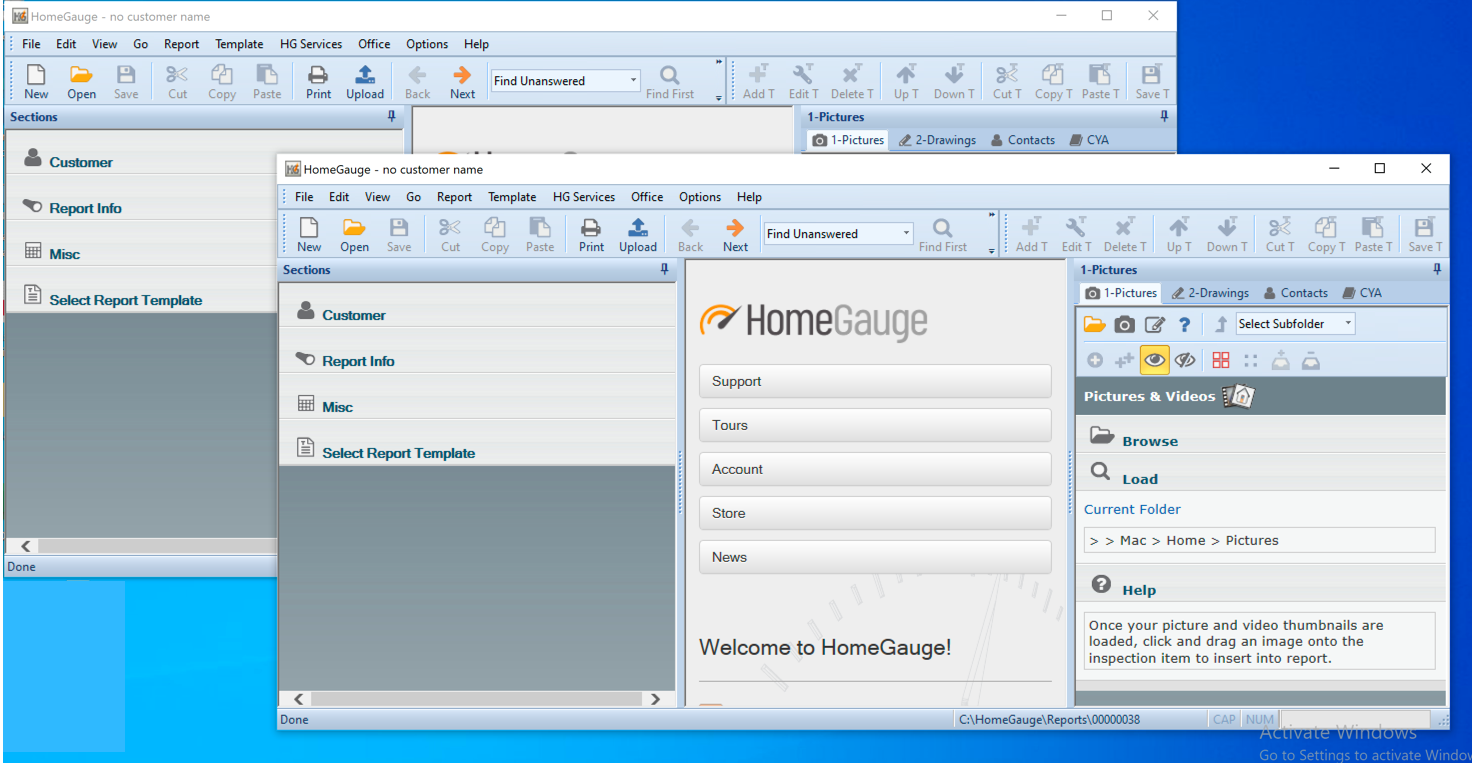The height and width of the screenshot is (763, 1472).
Task: Click the Store button on the welcome page
Action: pyautogui.click(x=875, y=513)
